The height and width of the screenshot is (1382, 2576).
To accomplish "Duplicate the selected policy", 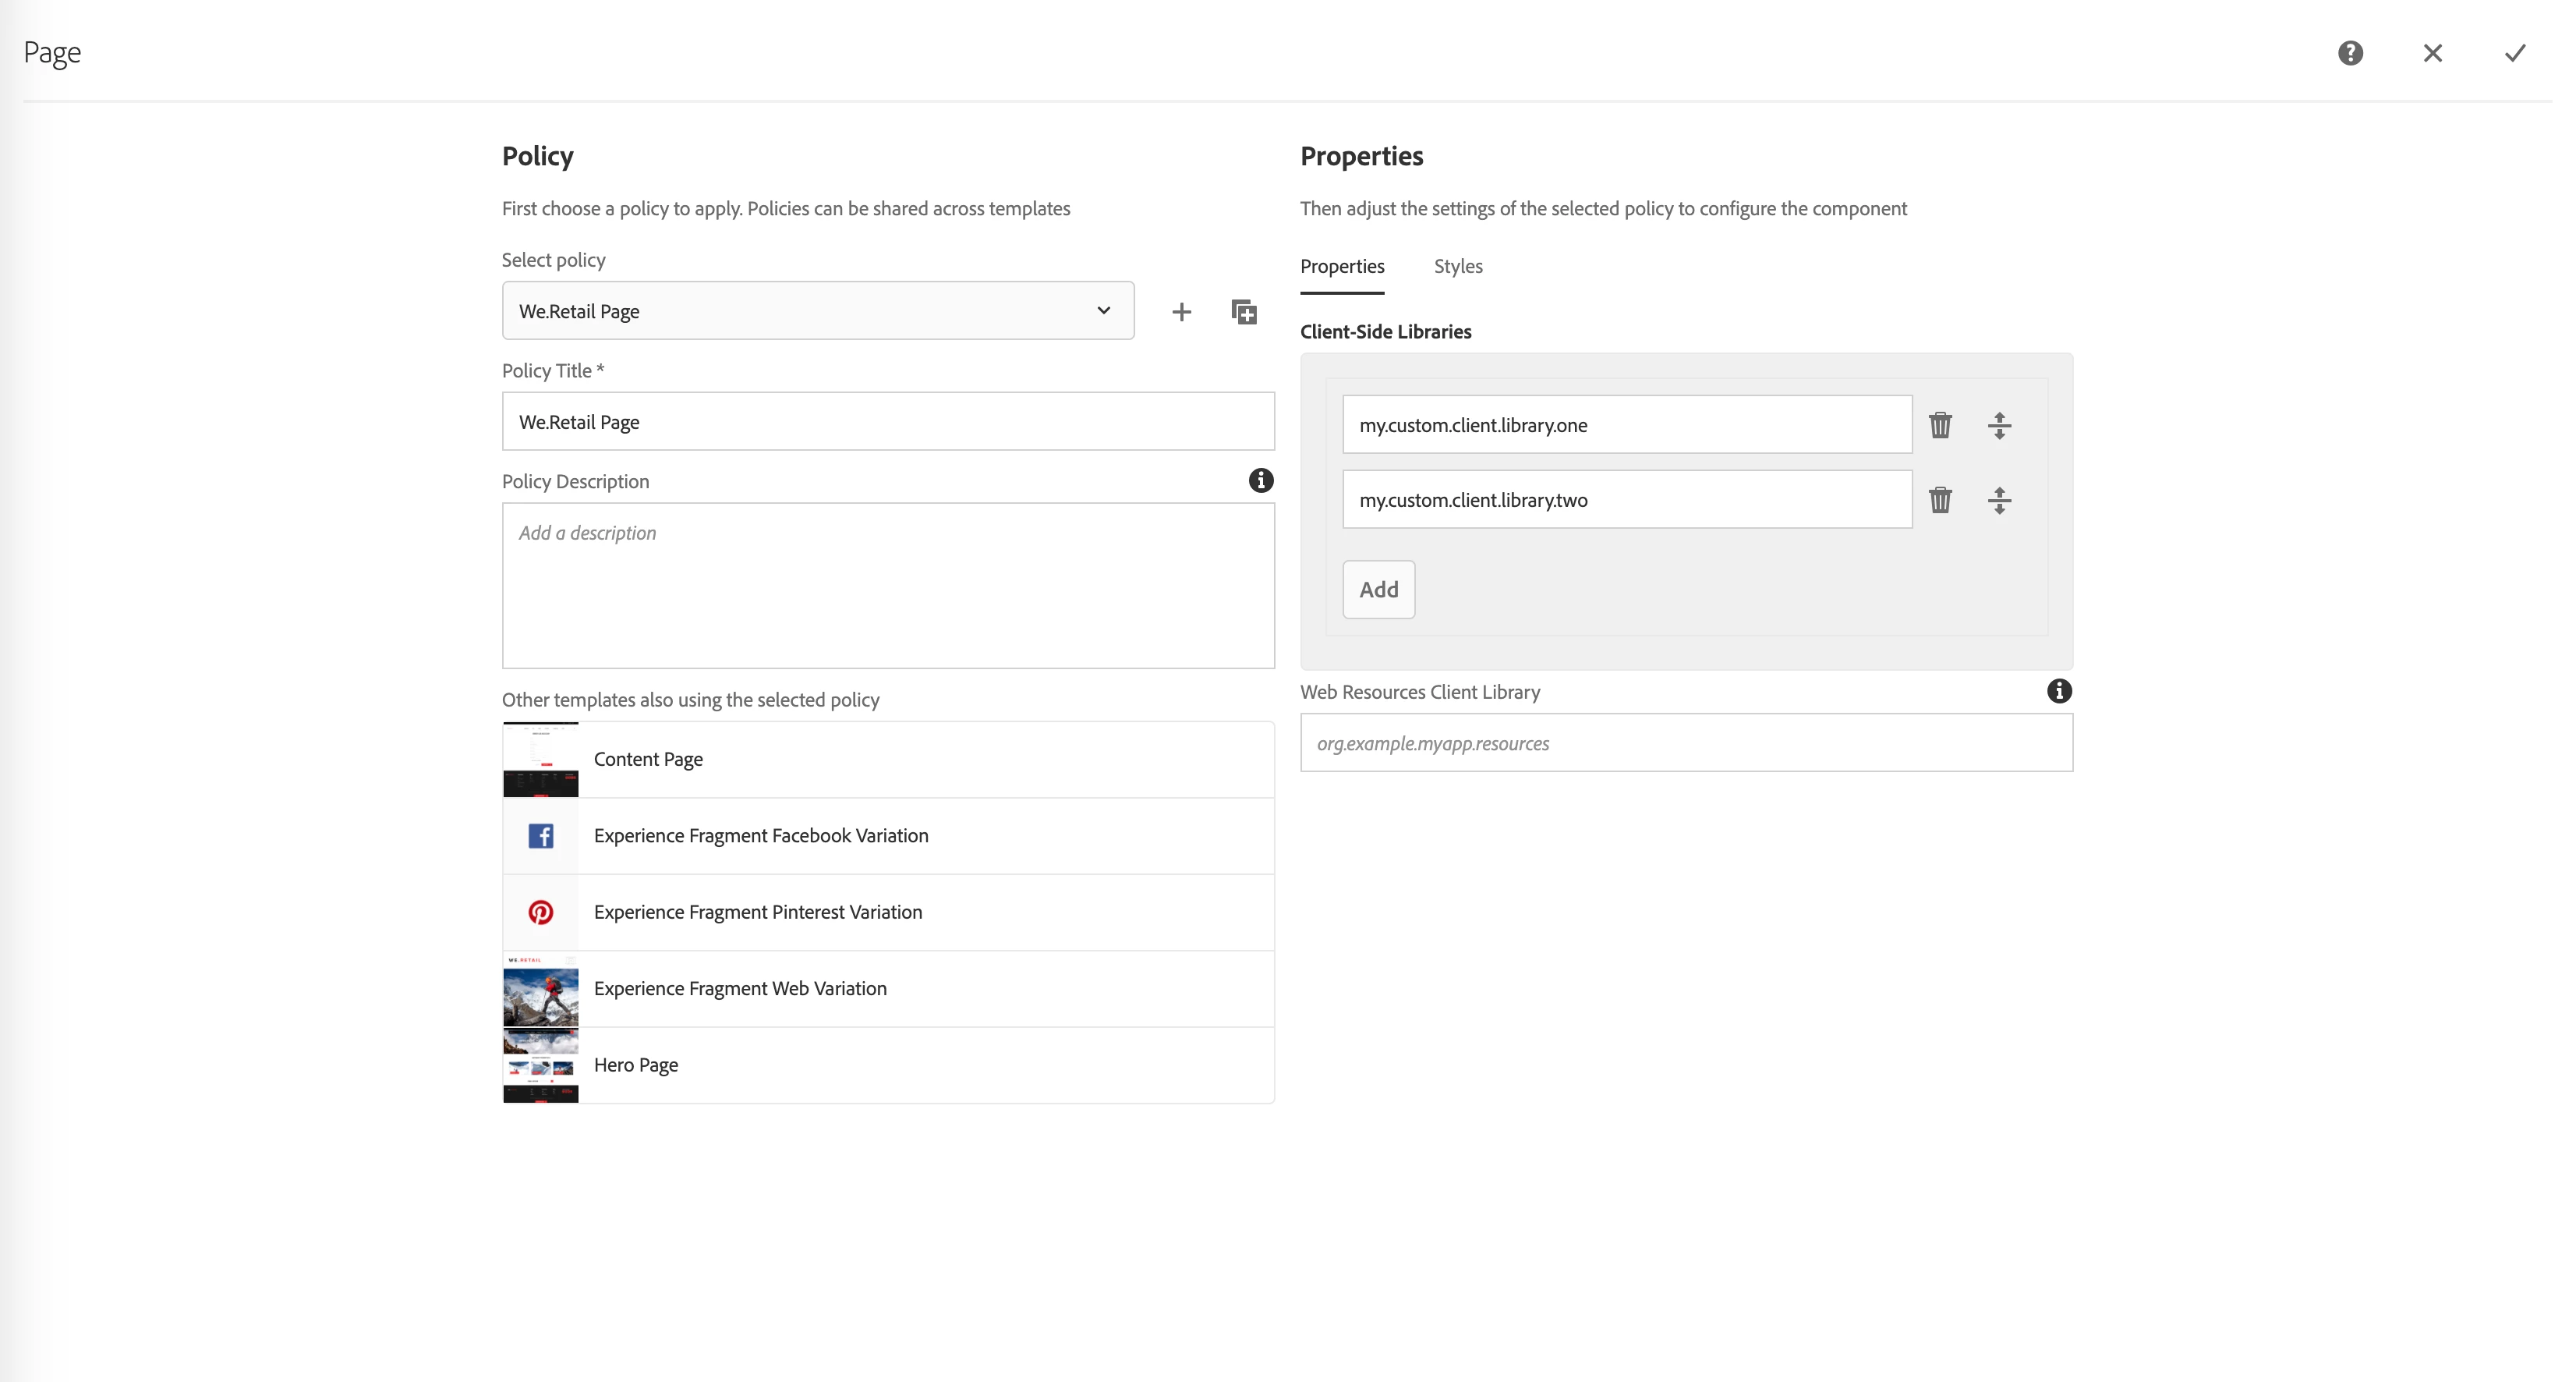I will pyautogui.click(x=1243, y=312).
